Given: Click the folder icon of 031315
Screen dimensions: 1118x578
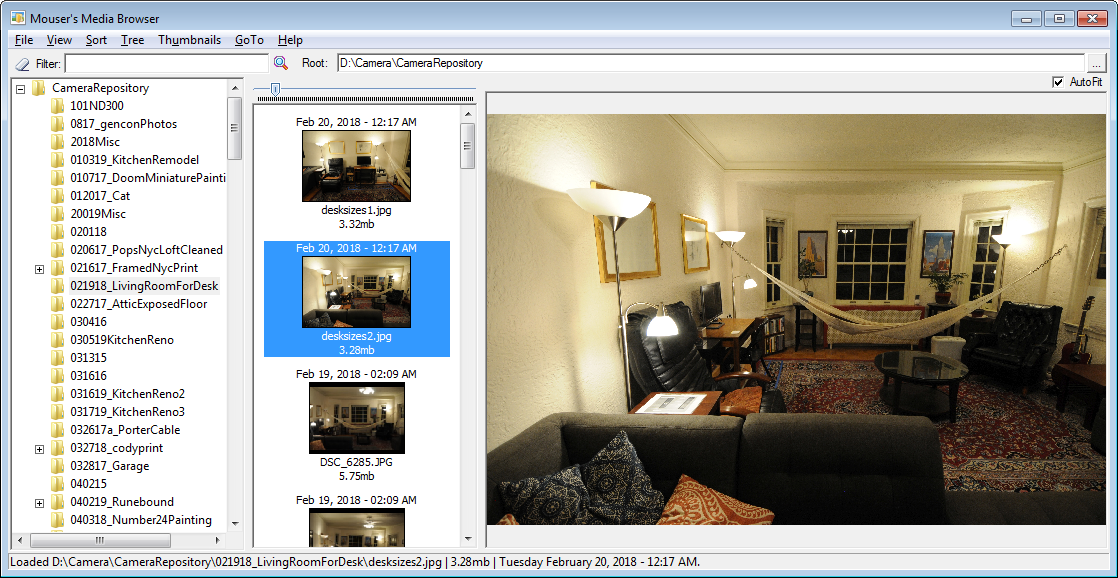Looking at the screenshot, I should [57, 358].
